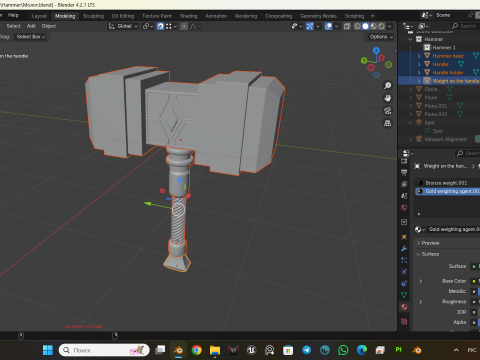The height and width of the screenshot is (360, 480).
Task: Open the Scene properties tab icon
Action: pos(404,196)
